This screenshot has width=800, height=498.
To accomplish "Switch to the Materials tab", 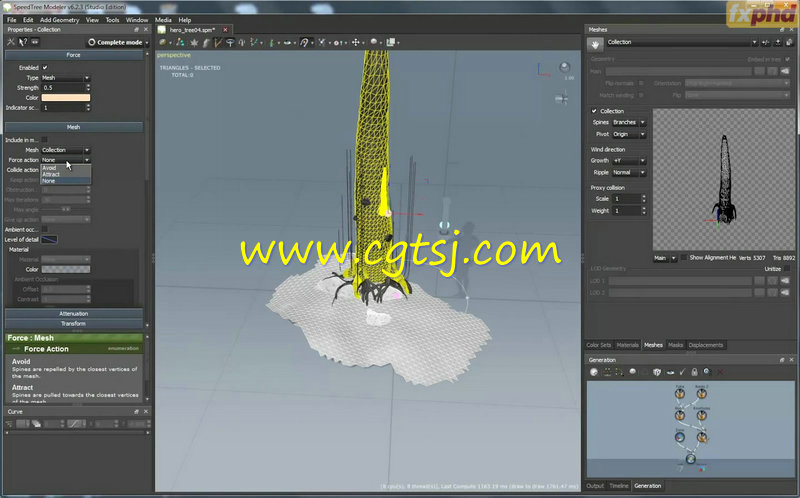I will point(627,345).
